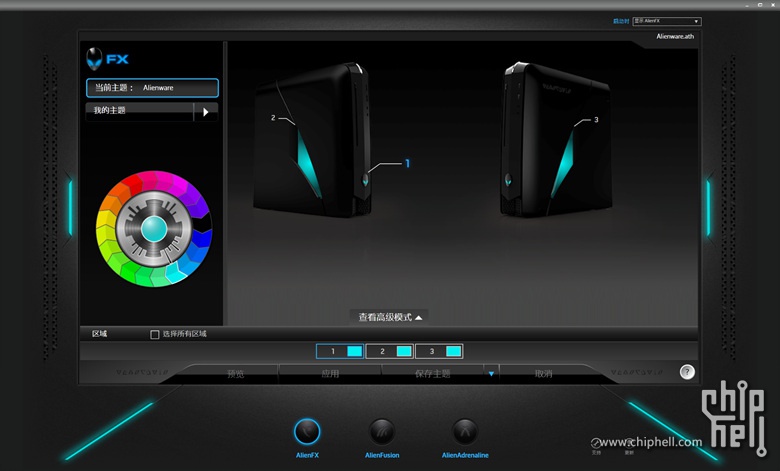
Task: Click the 保存主题 button
Action: (x=432, y=374)
